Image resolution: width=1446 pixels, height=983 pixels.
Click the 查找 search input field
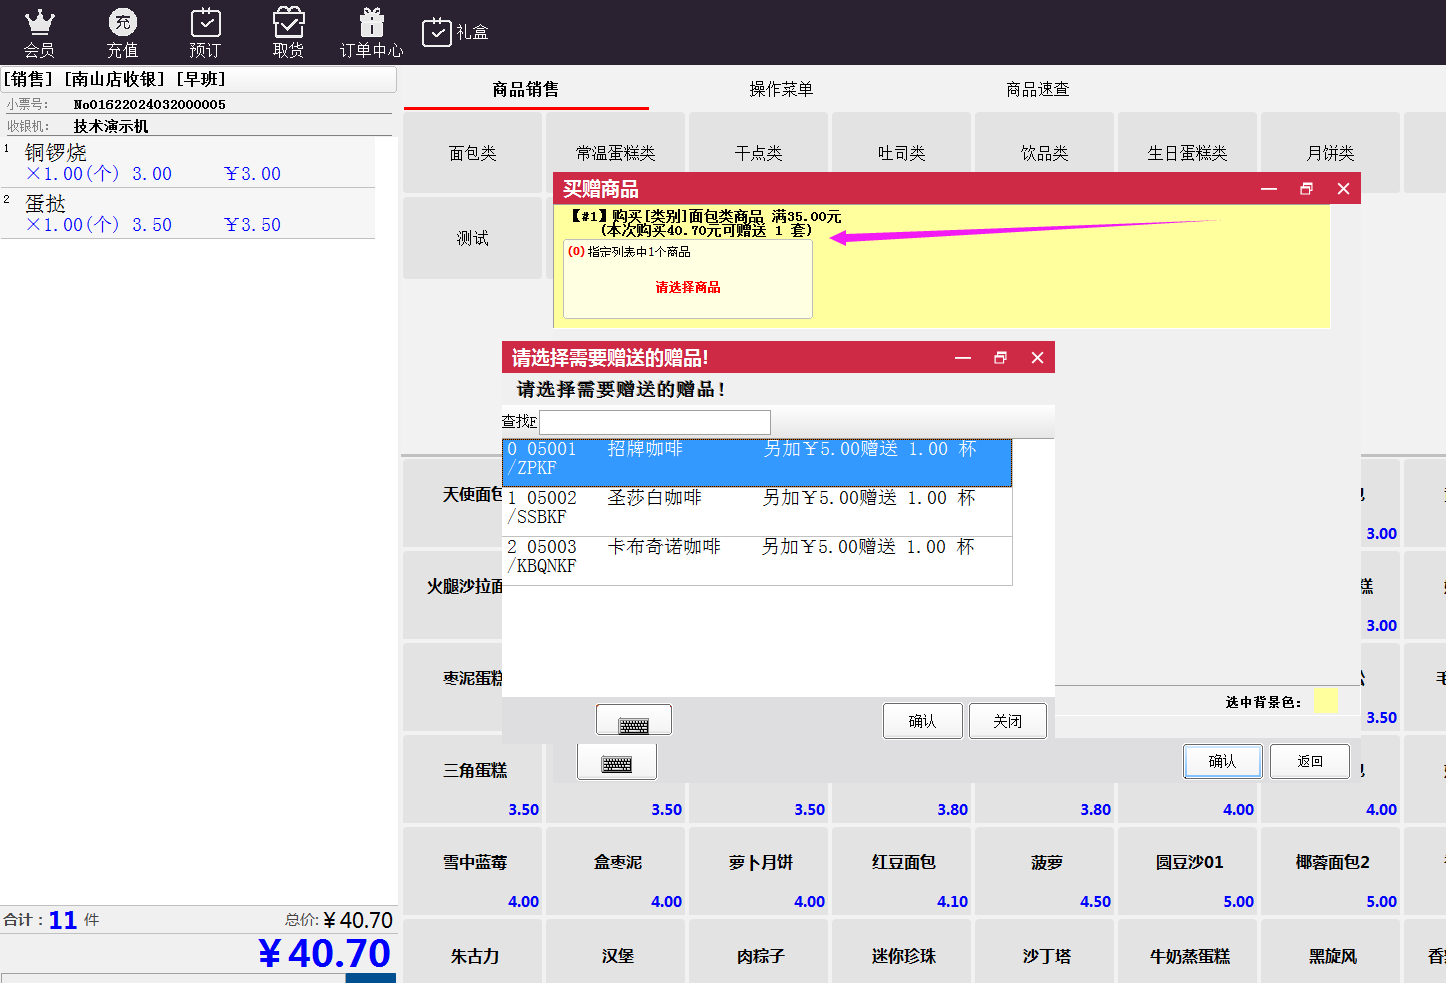coord(655,422)
